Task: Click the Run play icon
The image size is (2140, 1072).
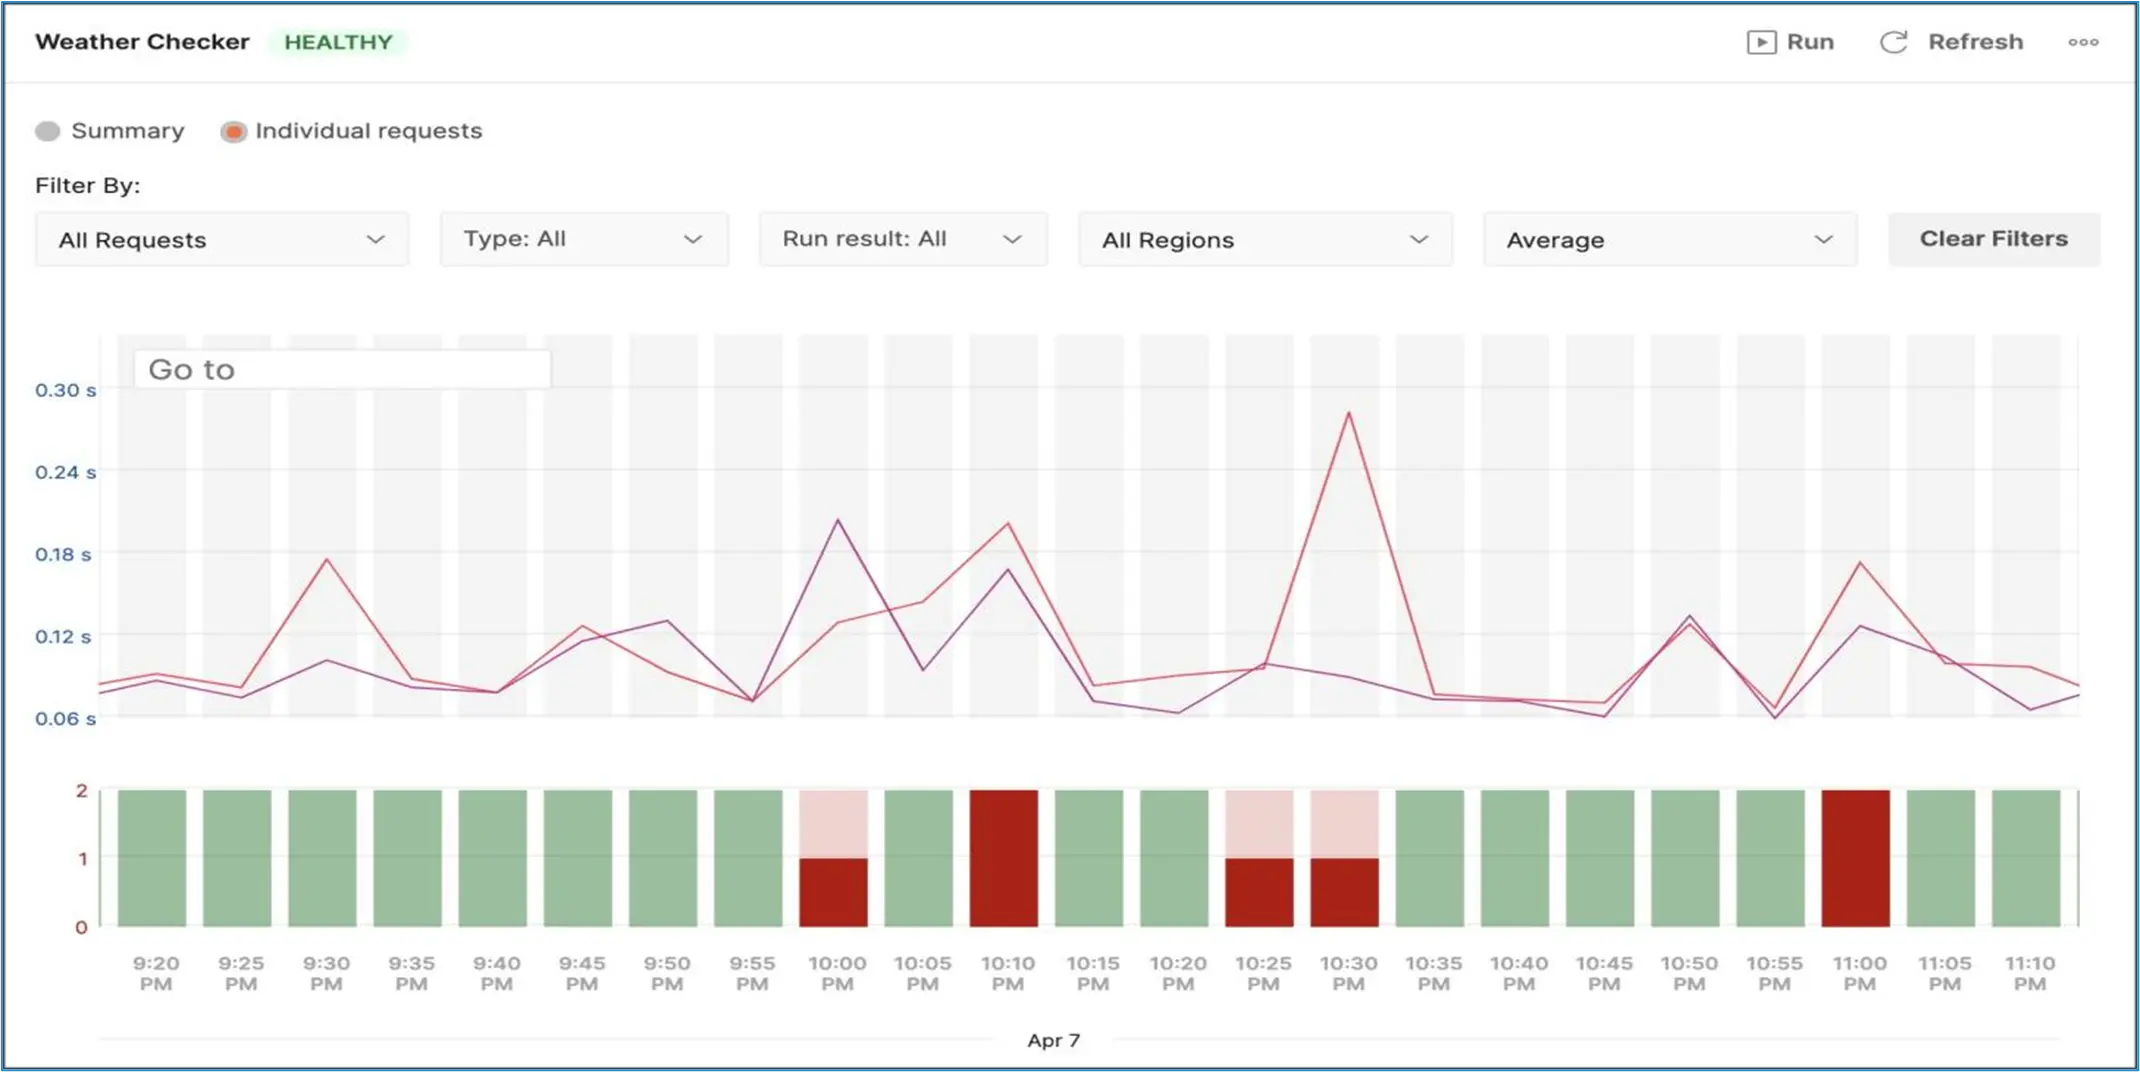Action: [x=1761, y=42]
